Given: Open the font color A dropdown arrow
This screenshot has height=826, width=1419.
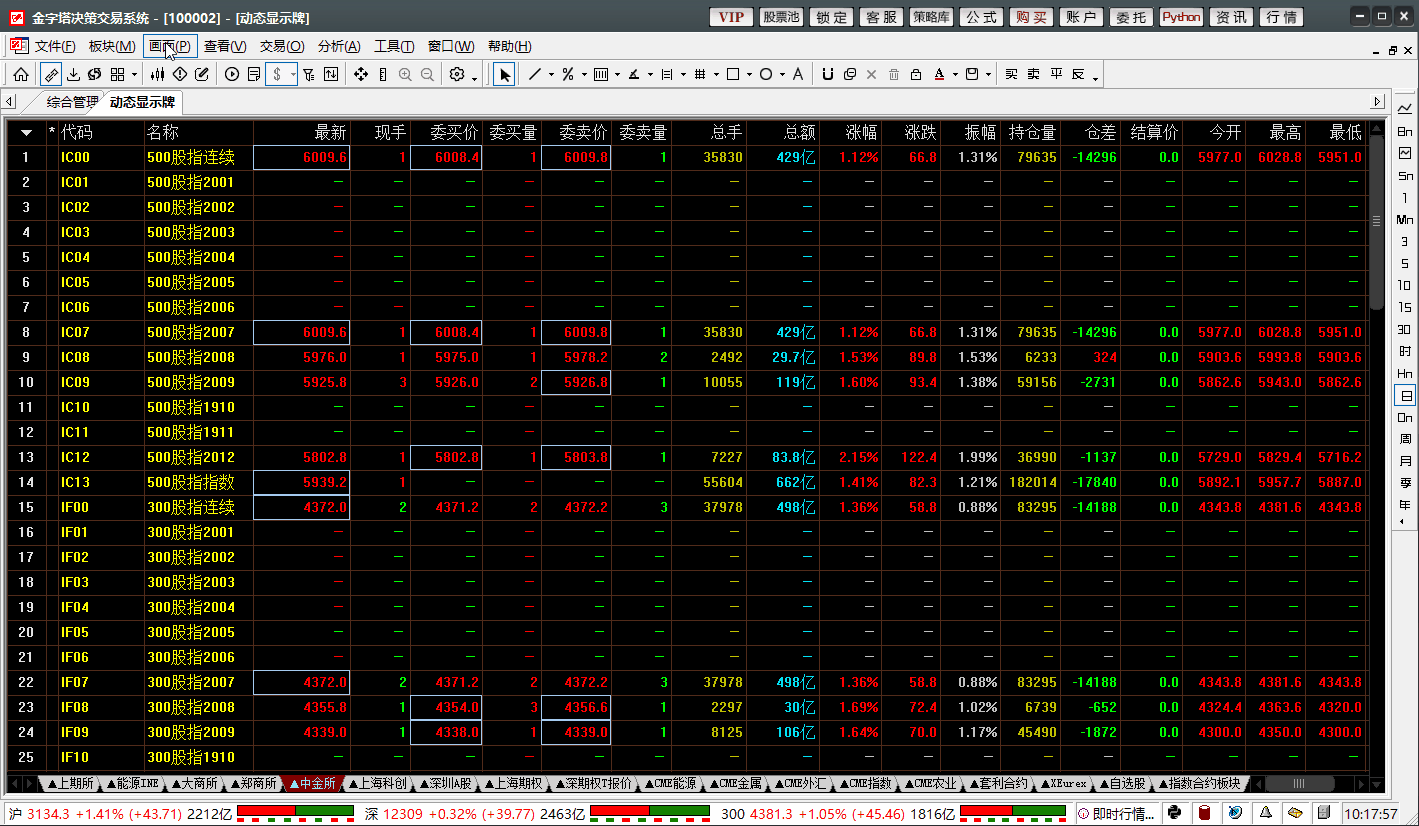Looking at the screenshot, I should click(x=955, y=75).
